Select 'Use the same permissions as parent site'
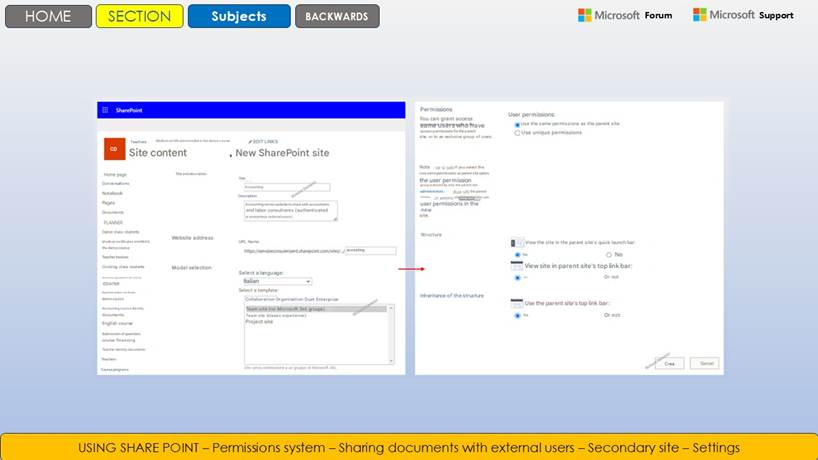818x460 pixels. 517,124
